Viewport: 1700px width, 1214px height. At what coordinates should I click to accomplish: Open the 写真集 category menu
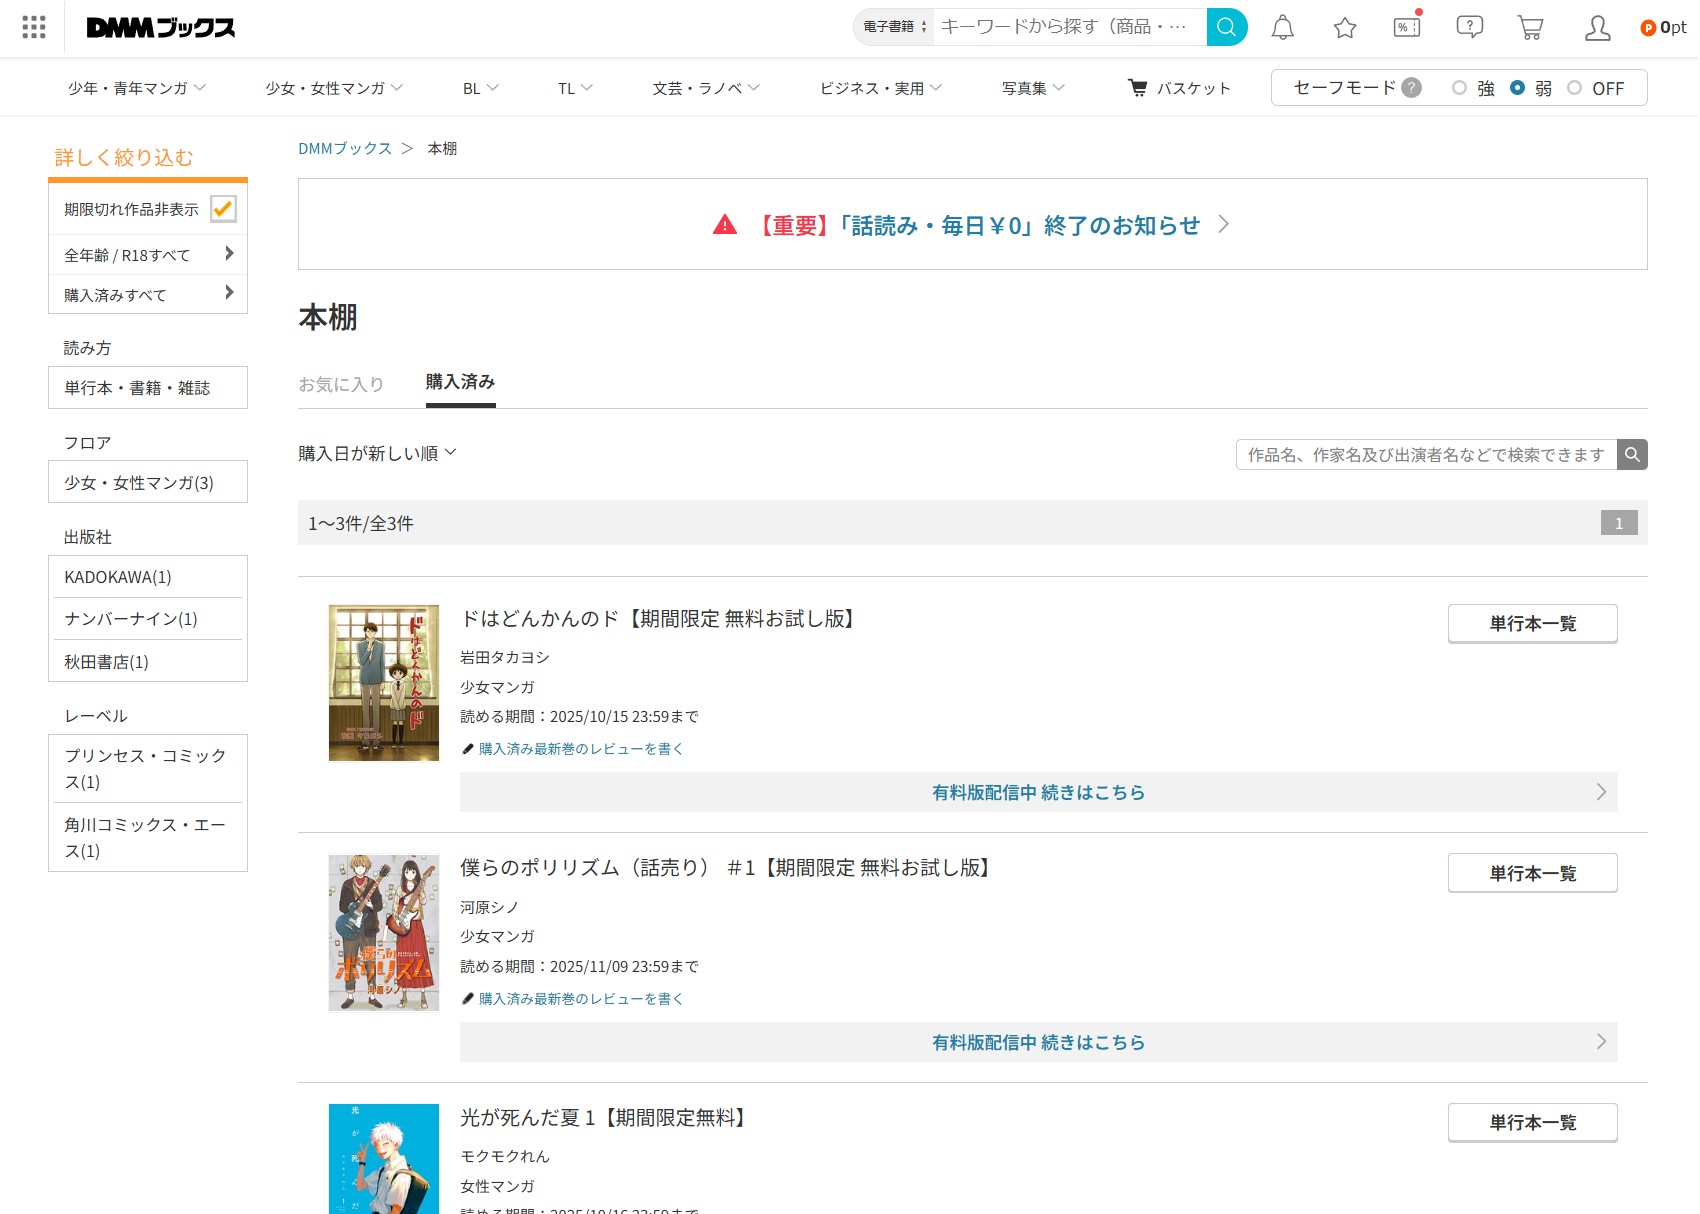pyautogui.click(x=1033, y=88)
